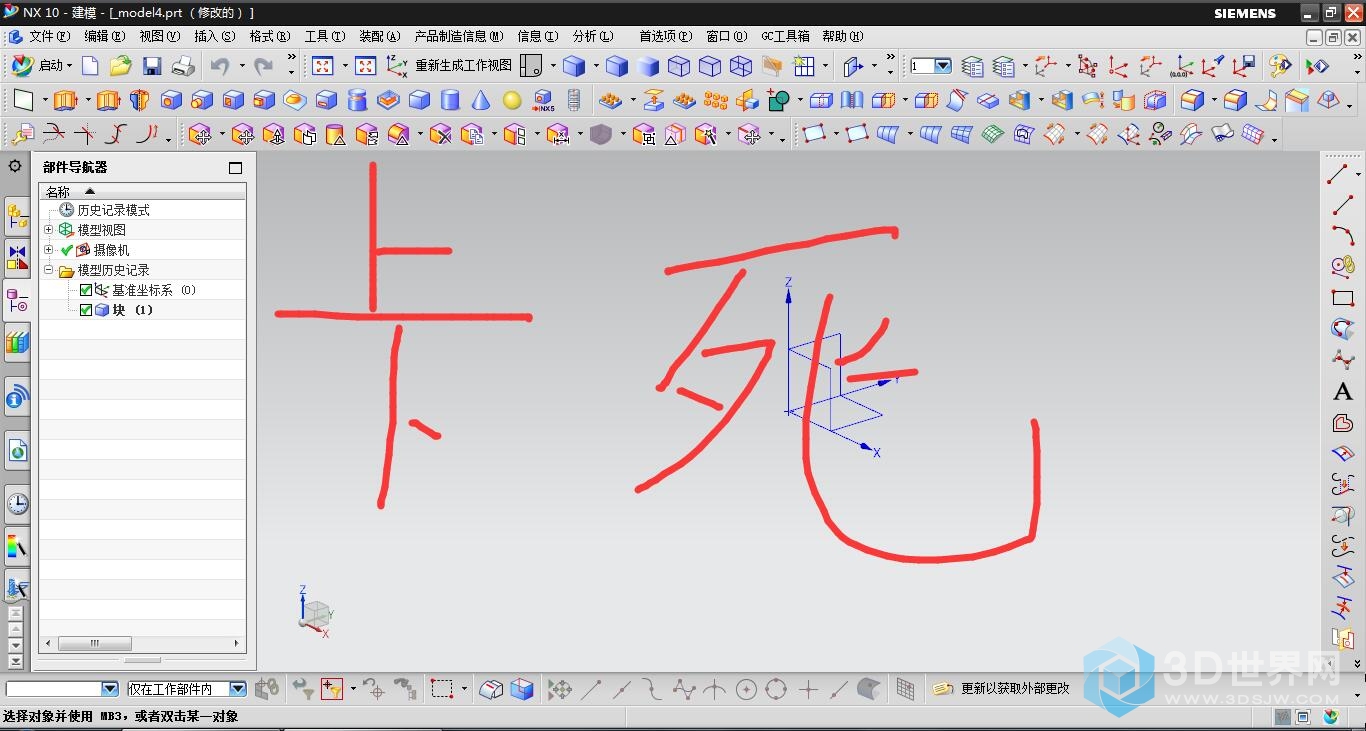Image resolution: width=1366 pixels, height=731 pixels.
Task: Open the Tools (工具) menu
Action: (325, 36)
